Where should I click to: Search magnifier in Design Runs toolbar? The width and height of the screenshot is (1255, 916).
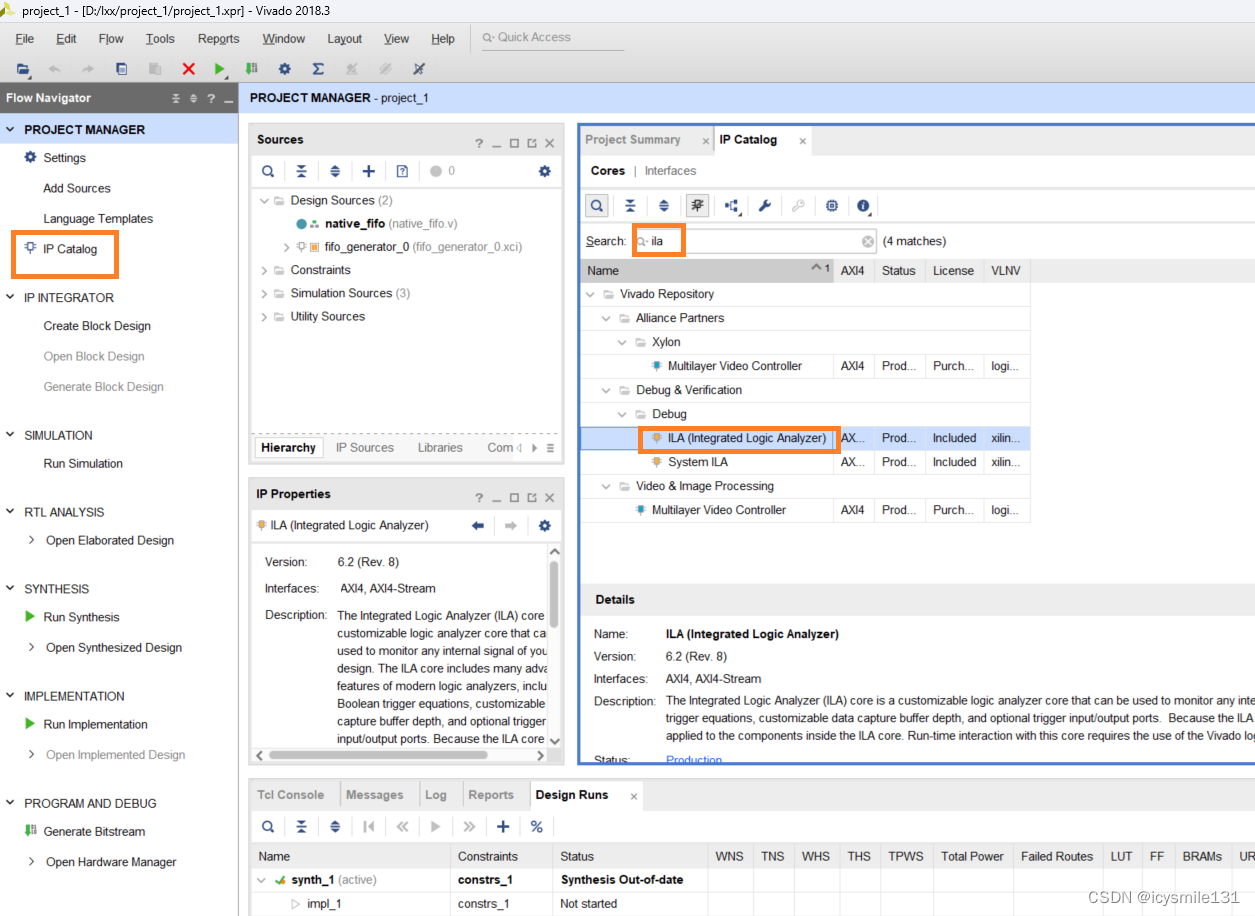tap(268, 826)
